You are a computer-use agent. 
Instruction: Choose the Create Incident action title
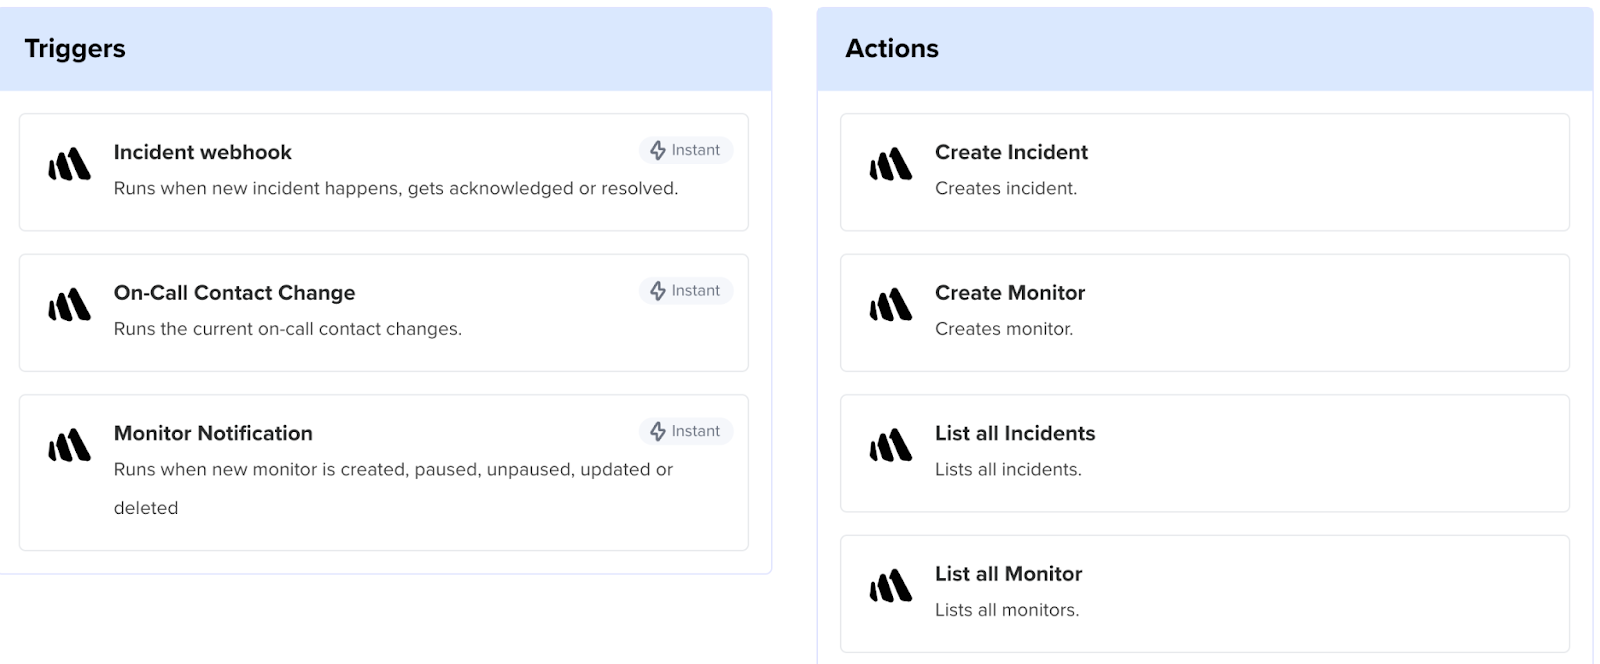tap(1011, 152)
